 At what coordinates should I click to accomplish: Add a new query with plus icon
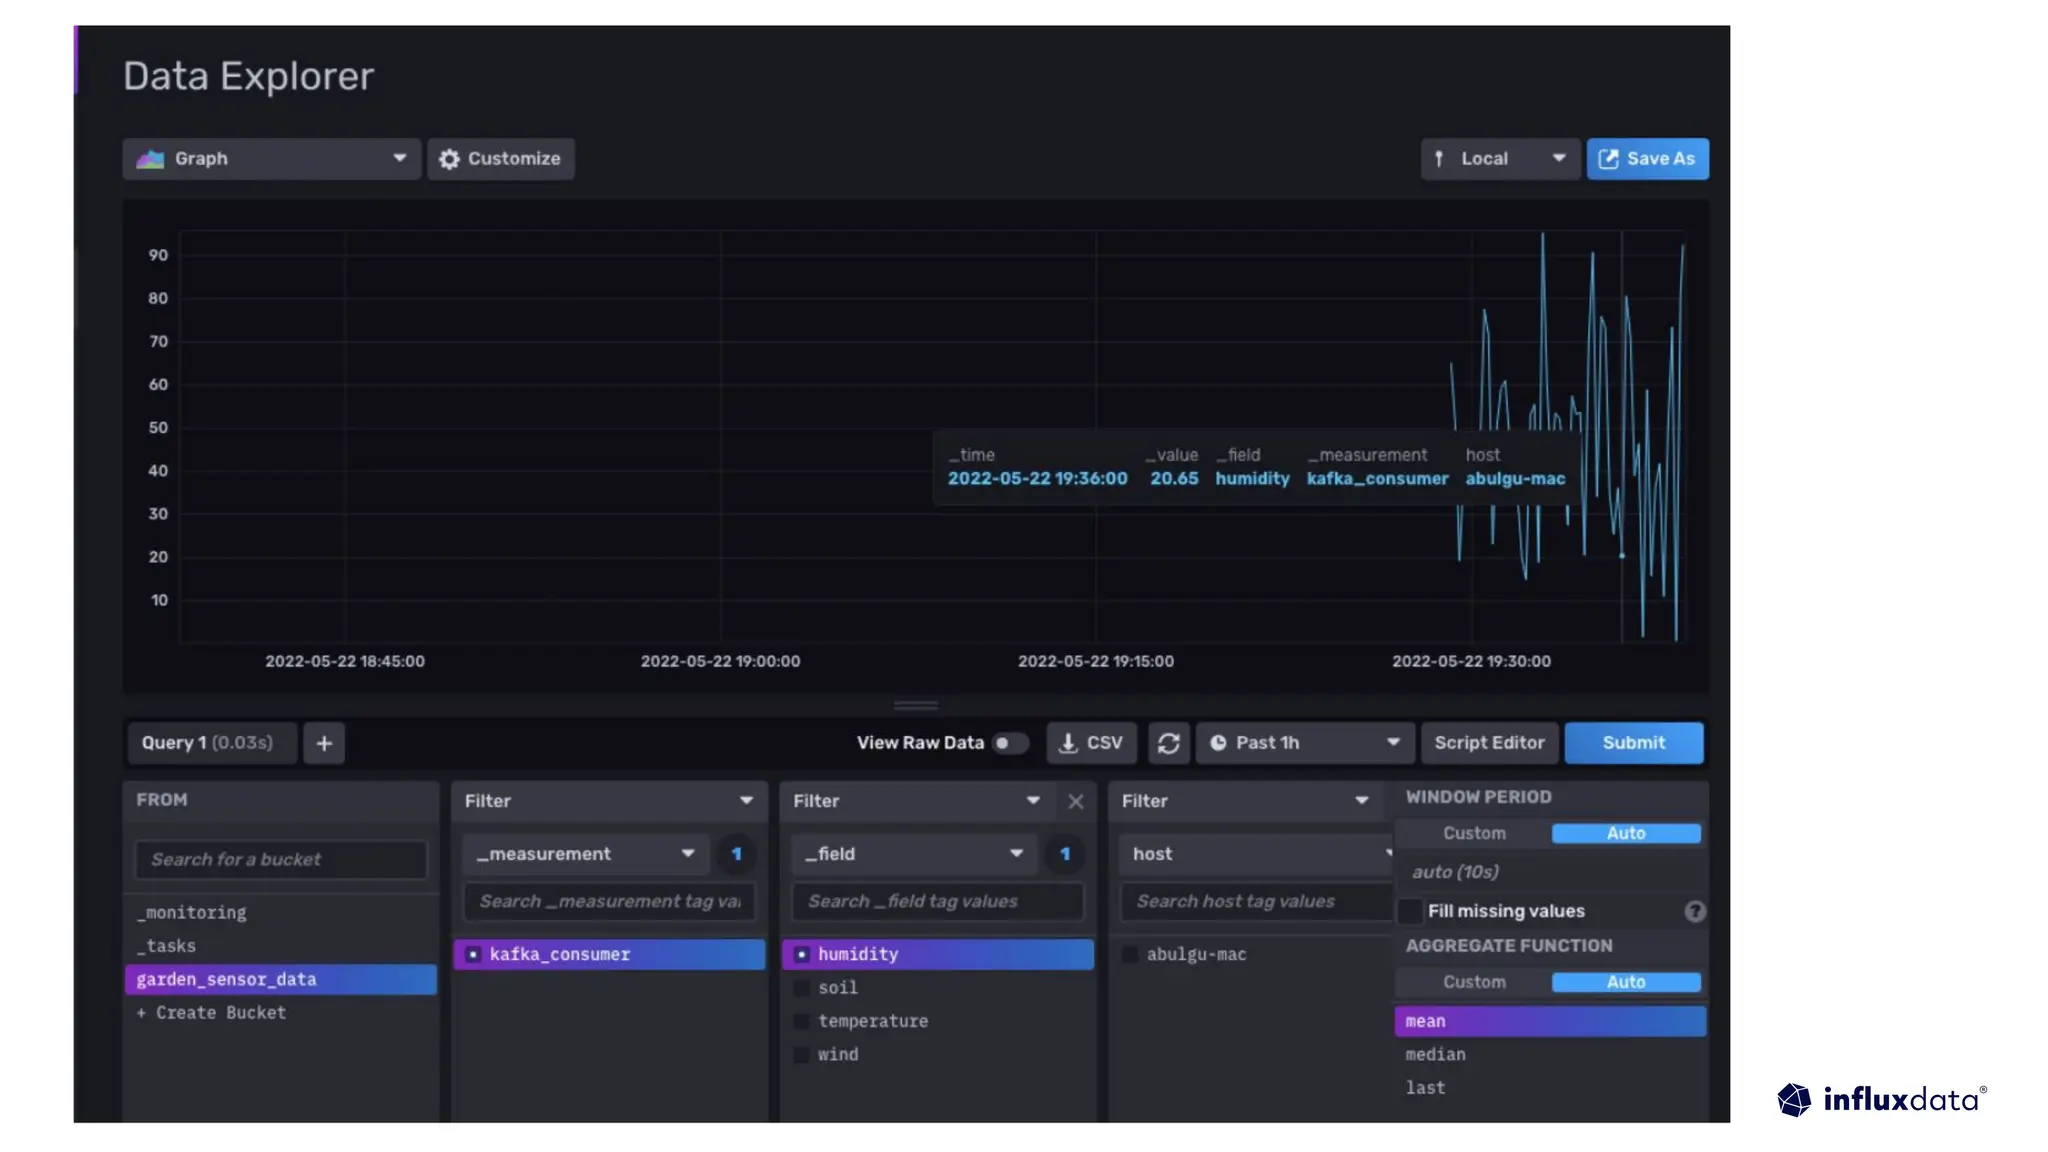coord(324,743)
